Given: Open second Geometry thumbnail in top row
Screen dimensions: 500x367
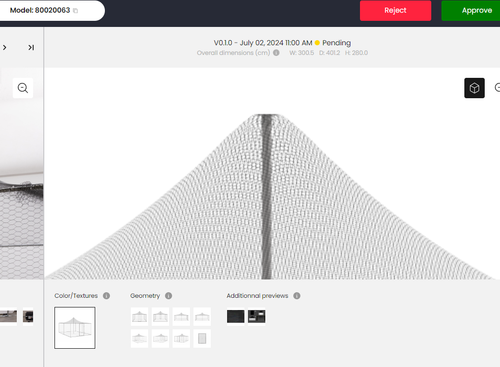Looking at the screenshot, I should pyautogui.click(x=160, y=317).
